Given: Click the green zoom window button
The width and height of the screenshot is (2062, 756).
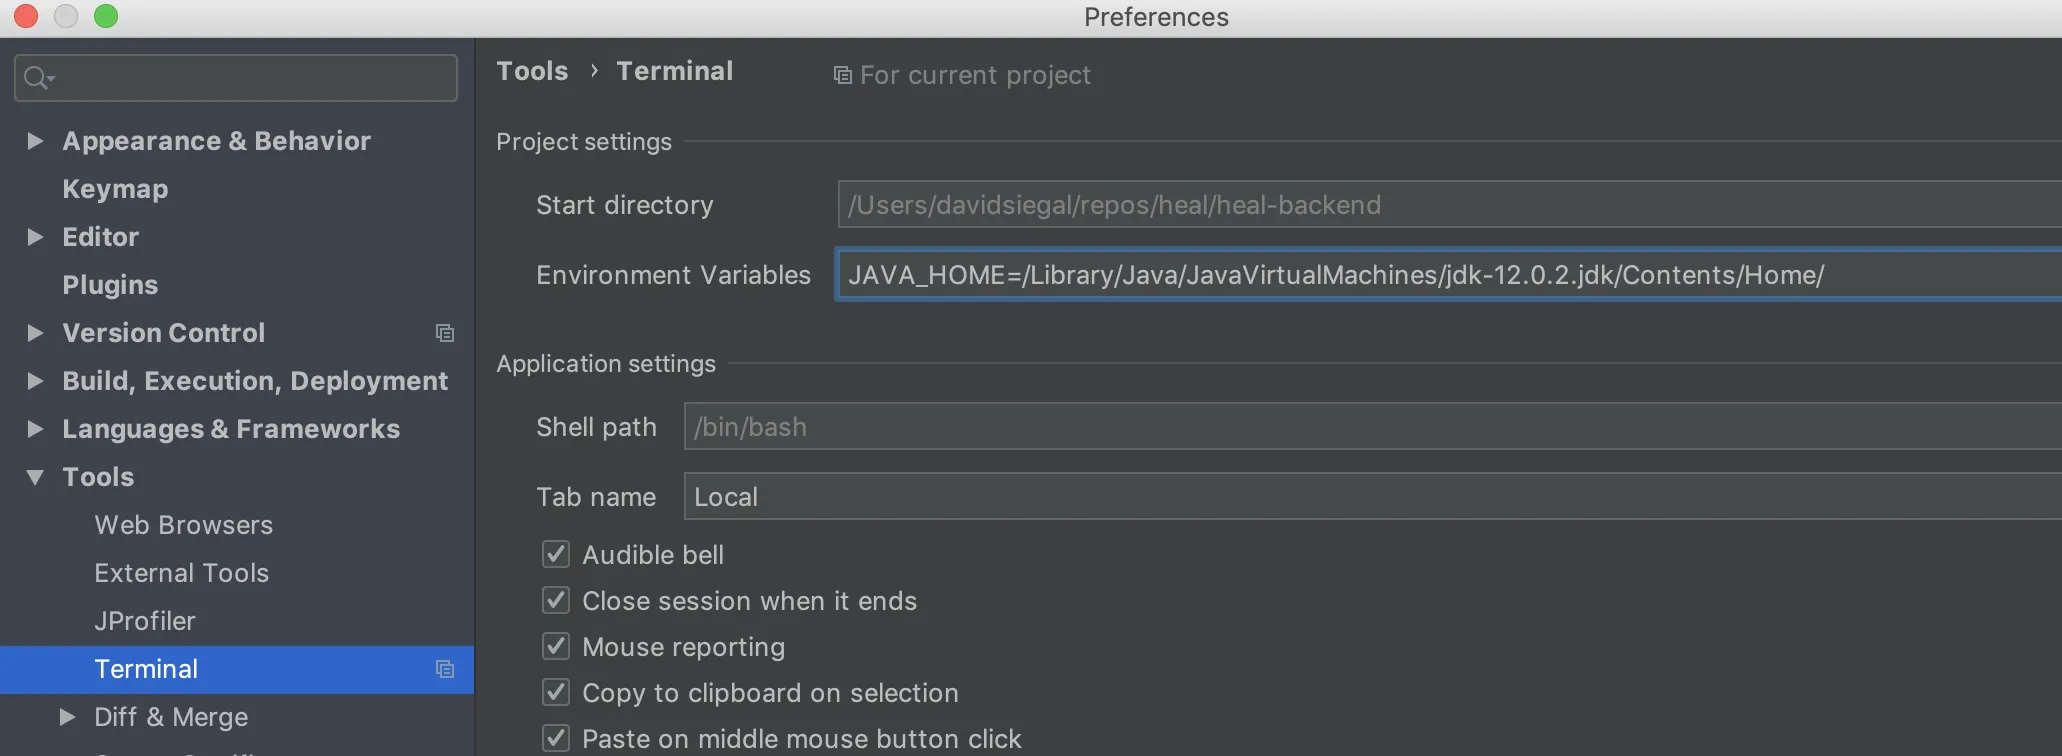Looking at the screenshot, I should (106, 16).
